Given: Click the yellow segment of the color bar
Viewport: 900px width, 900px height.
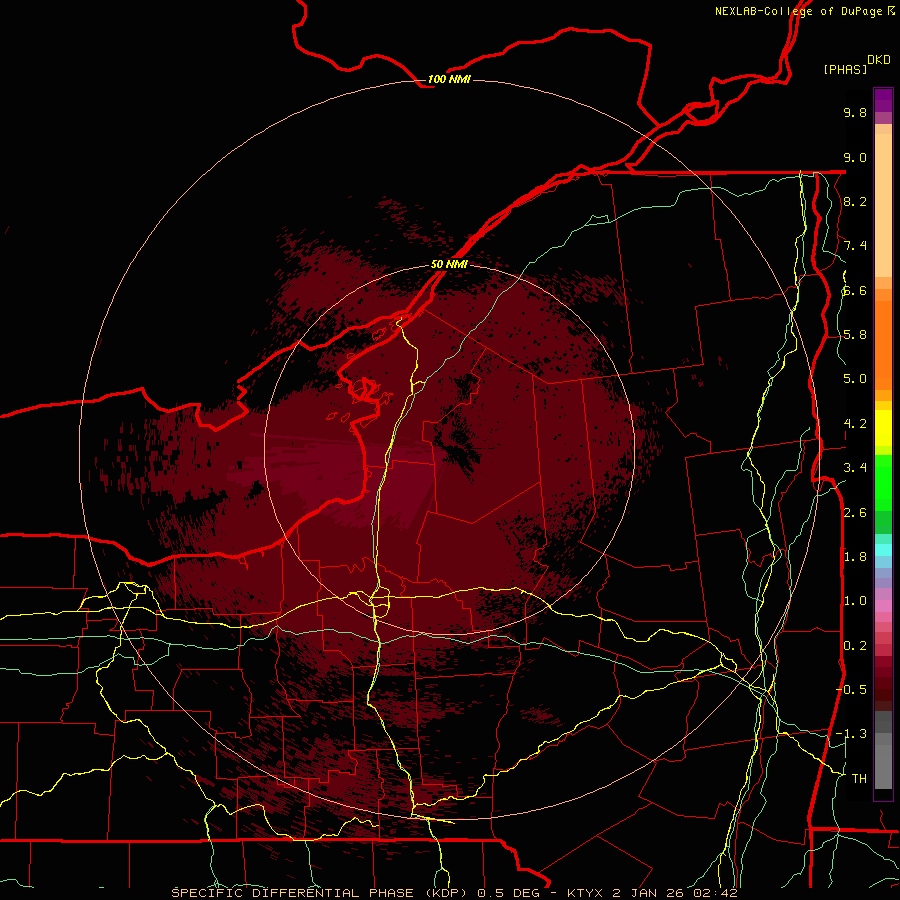Looking at the screenshot, I should [883, 428].
